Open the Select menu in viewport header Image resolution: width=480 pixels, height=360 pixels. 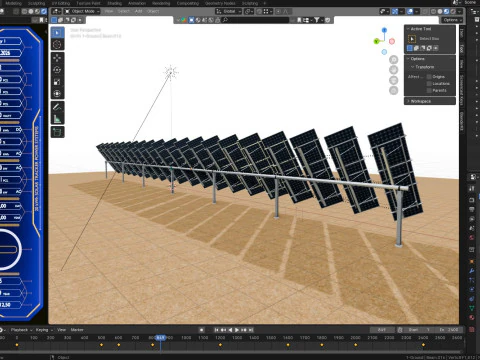(123, 11)
